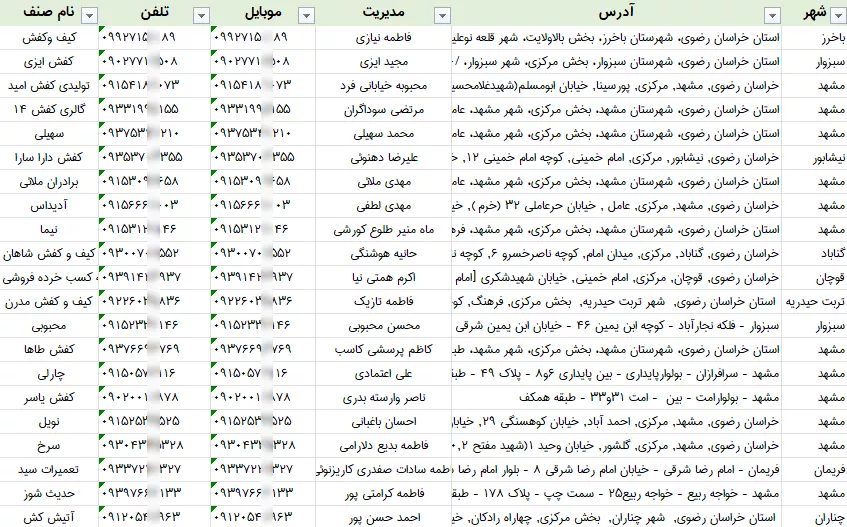This screenshot has width=847, height=527.
Task: Select the cell ناصر وارسته بدری
Action: 384,397
